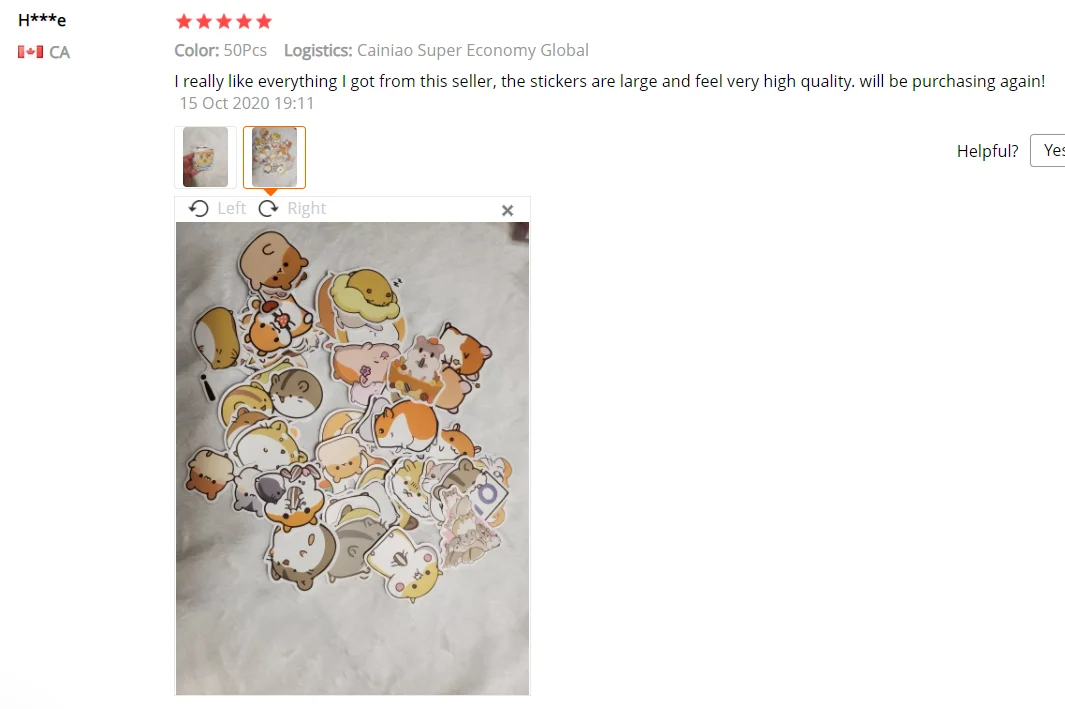
Task: Select the "Right" rotate label
Action: [x=306, y=208]
